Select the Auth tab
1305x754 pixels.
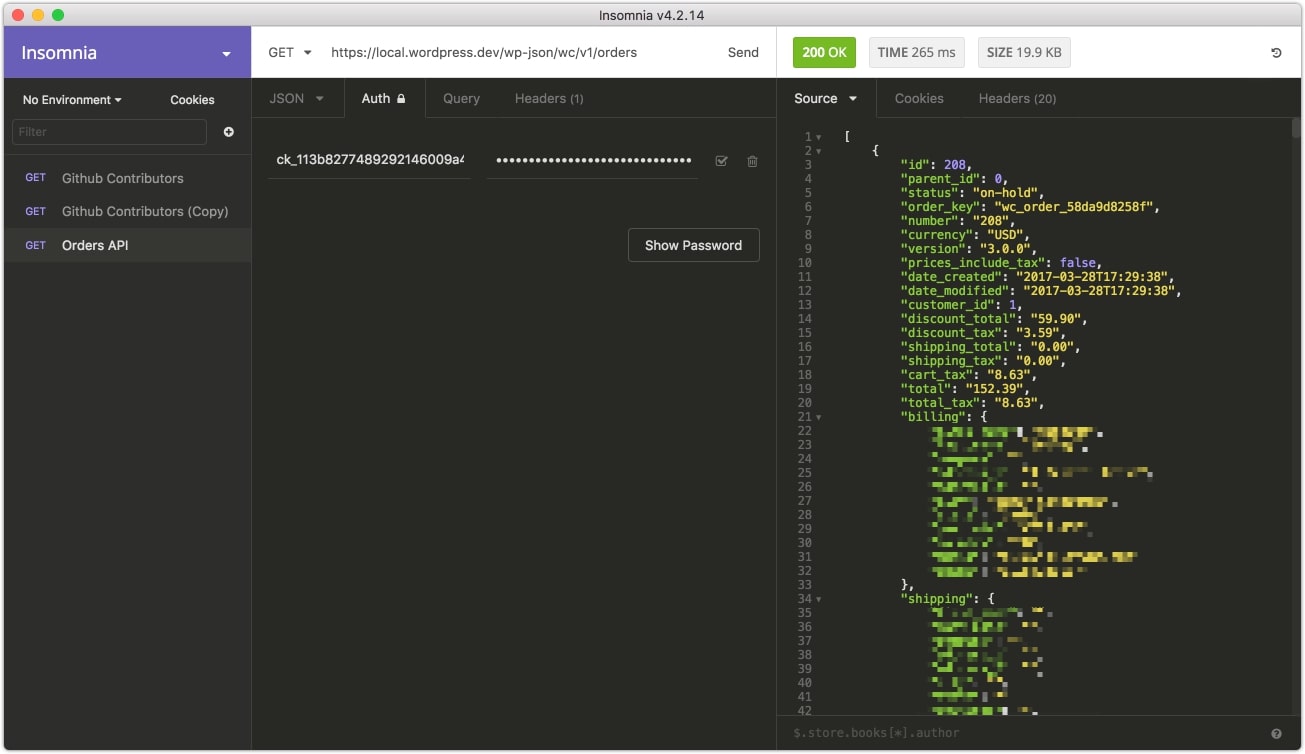(384, 98)
